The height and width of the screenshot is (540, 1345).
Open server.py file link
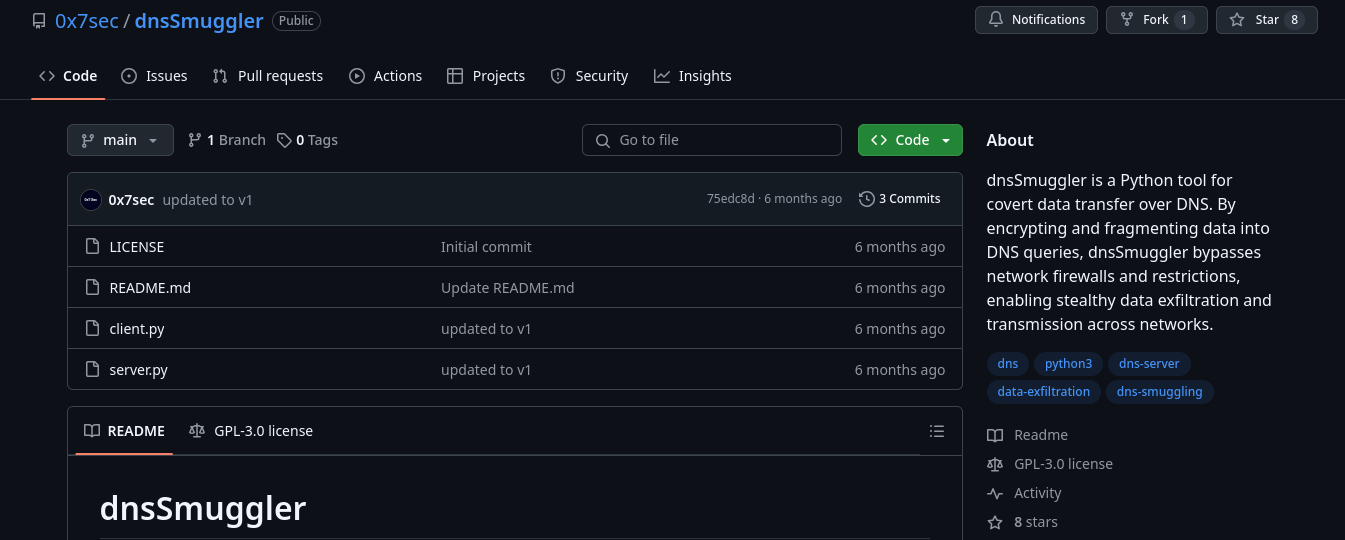click(x=139, y=370)
